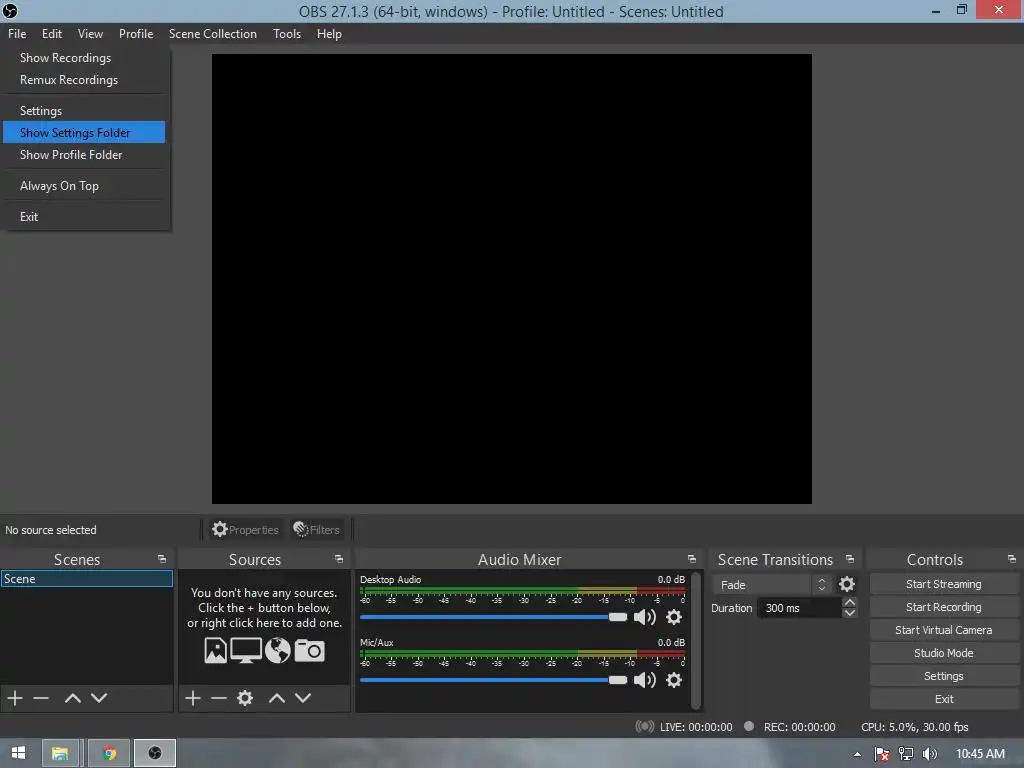1024x768 pixels.
Task: Undock the Audio Mixer panel
Action: (x=692, y=559)
